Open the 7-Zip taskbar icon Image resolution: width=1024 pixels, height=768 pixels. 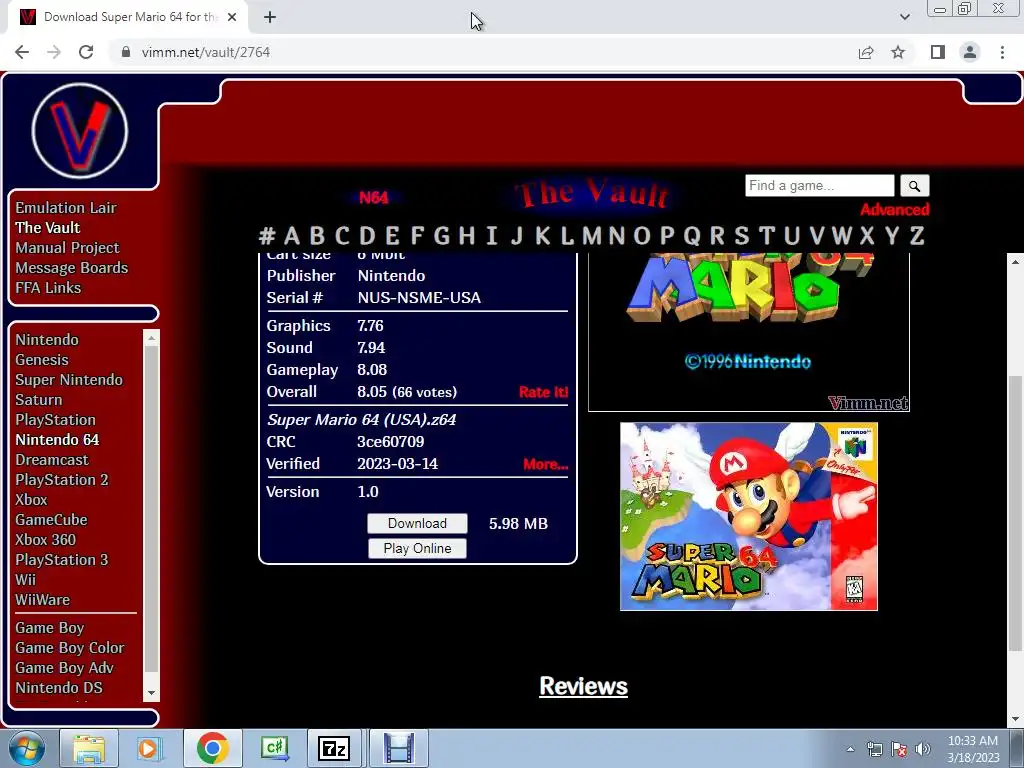click(x=333, y=748)
